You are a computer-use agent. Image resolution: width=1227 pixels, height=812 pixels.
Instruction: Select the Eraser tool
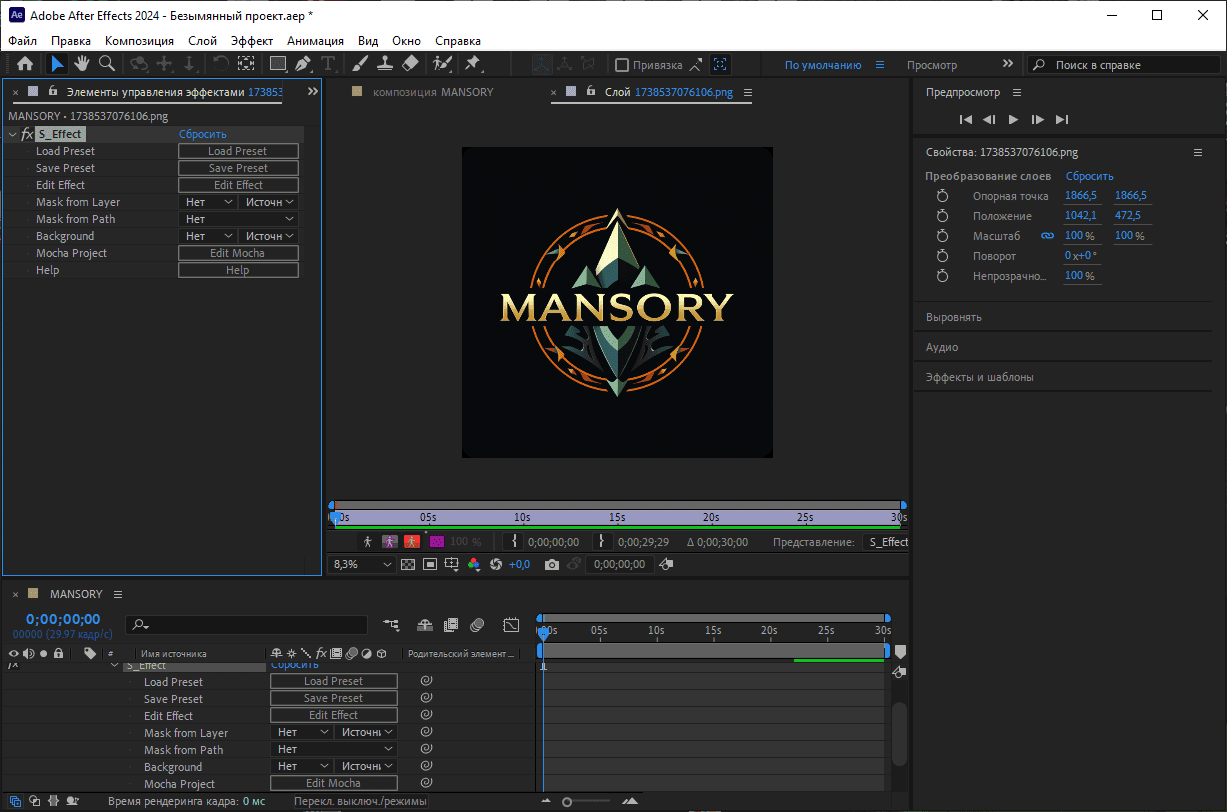point(410,64)
